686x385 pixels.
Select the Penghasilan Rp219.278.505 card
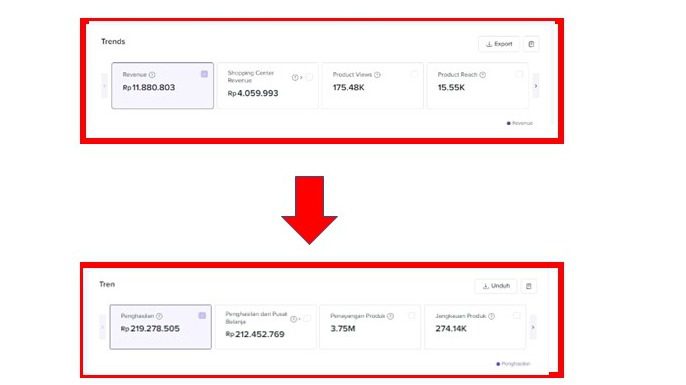(160, 327)
